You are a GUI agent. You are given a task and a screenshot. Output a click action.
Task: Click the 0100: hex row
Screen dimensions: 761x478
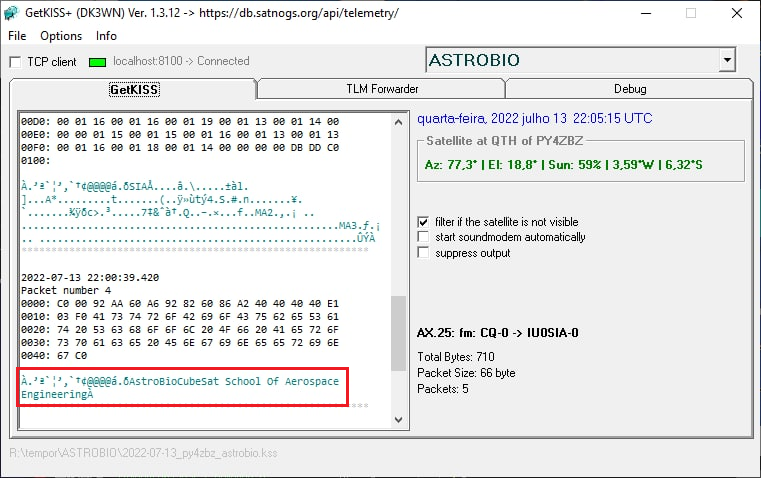[35, 161]
